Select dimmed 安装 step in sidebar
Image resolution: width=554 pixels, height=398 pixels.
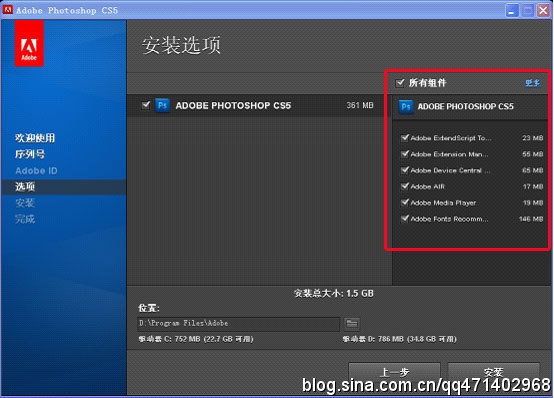tap(25, 203)
